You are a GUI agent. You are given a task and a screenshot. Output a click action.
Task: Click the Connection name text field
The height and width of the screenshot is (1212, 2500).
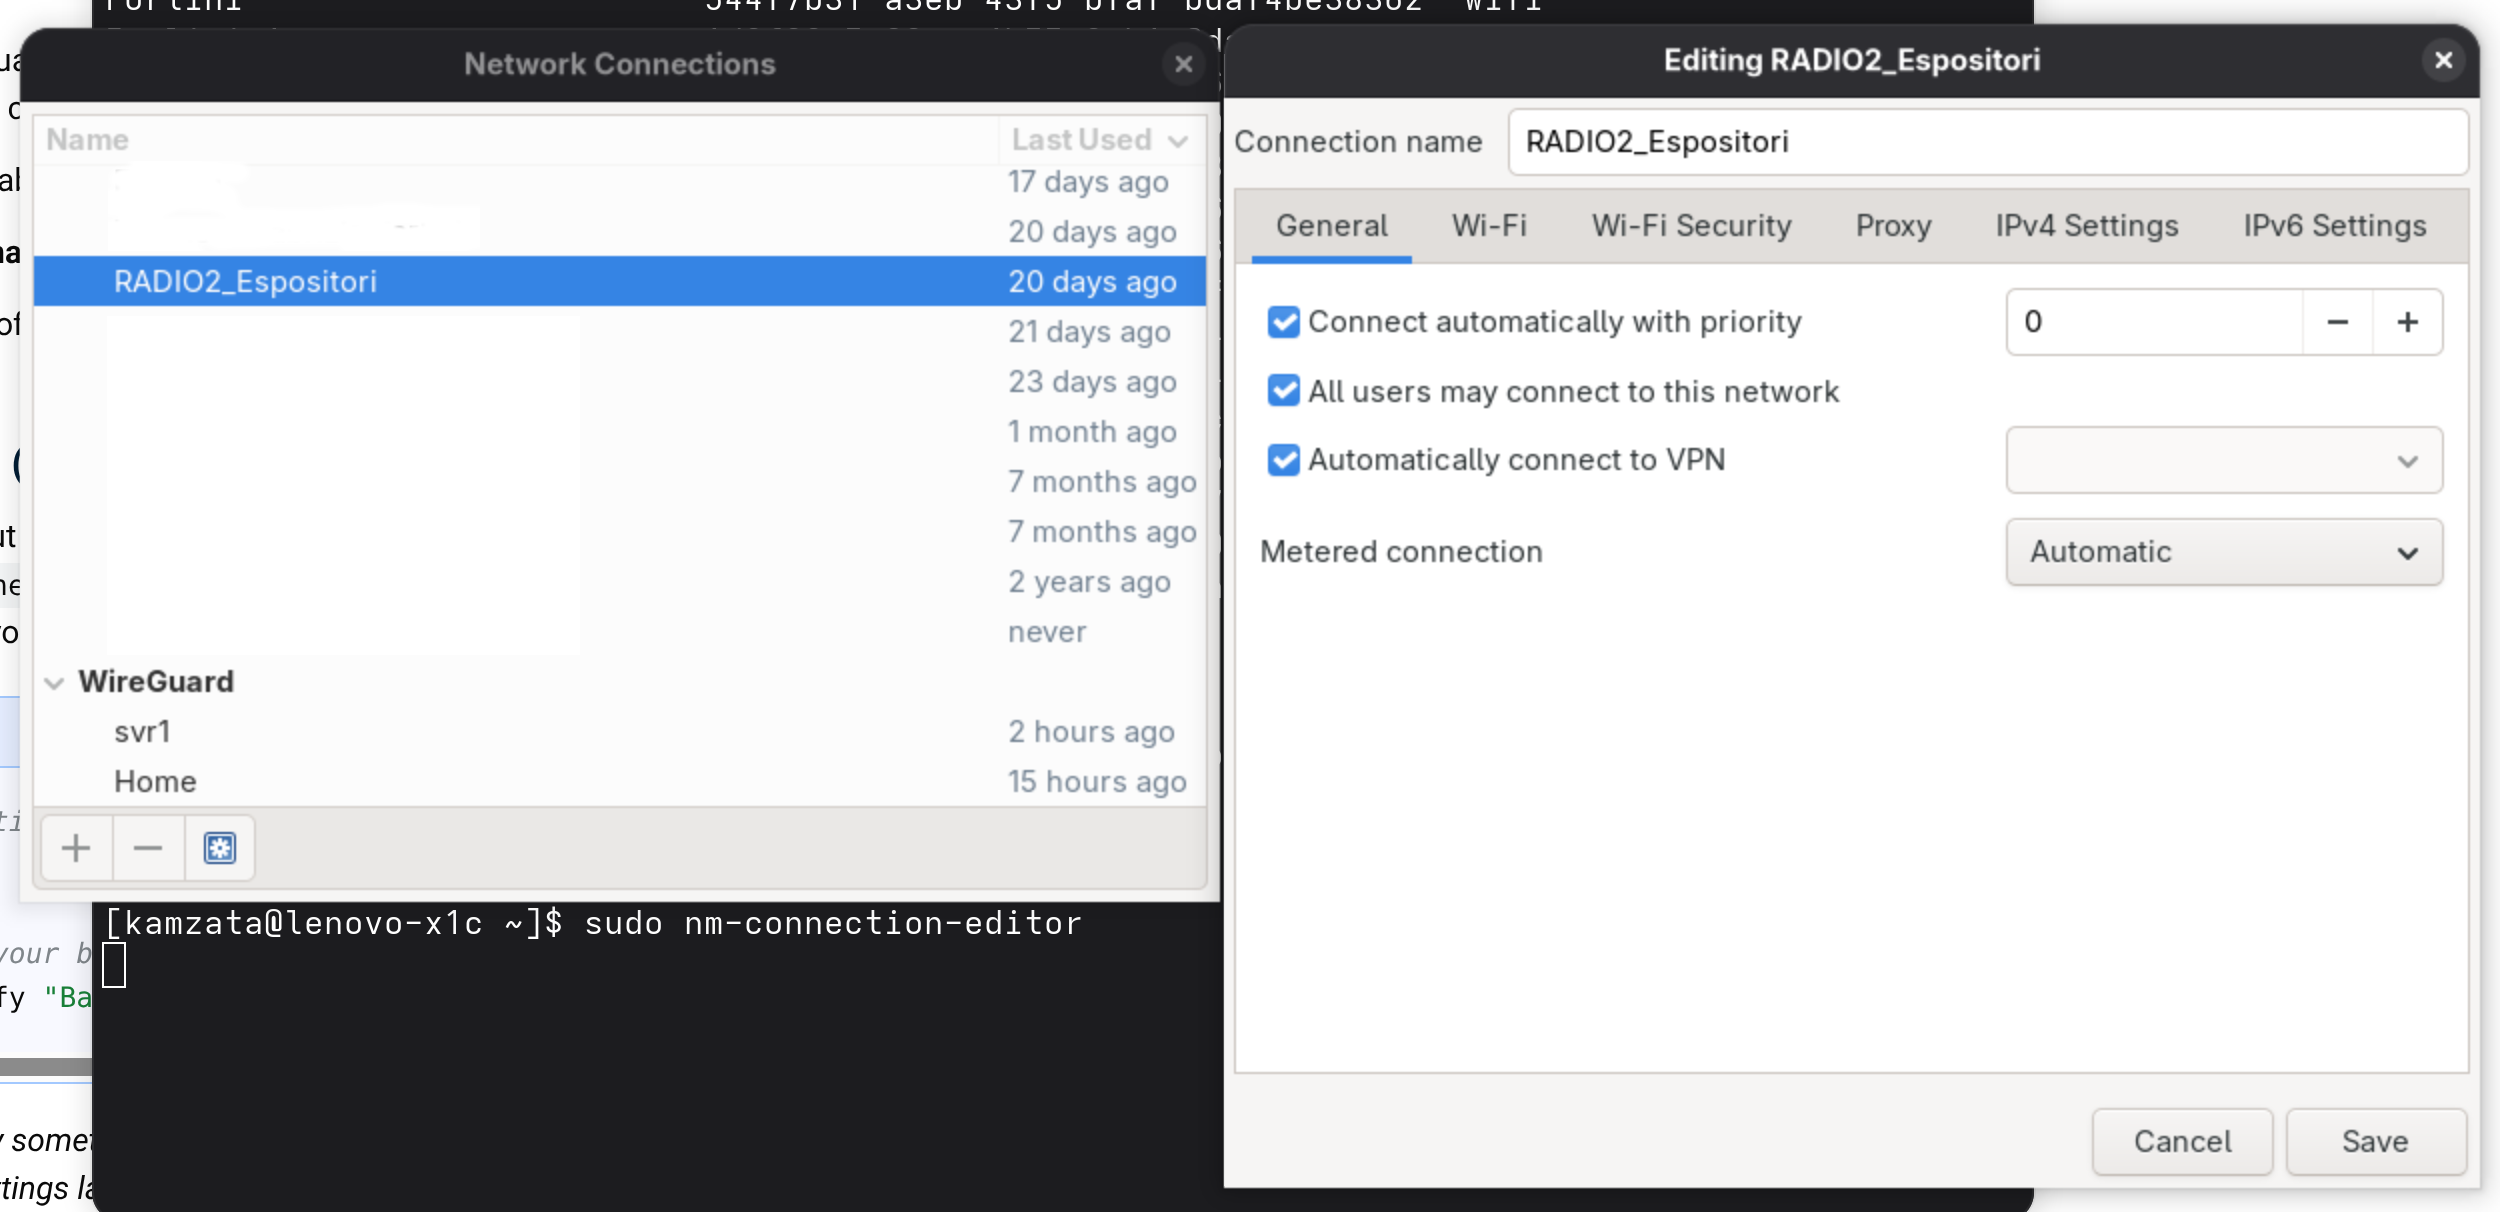[1985, 142]
